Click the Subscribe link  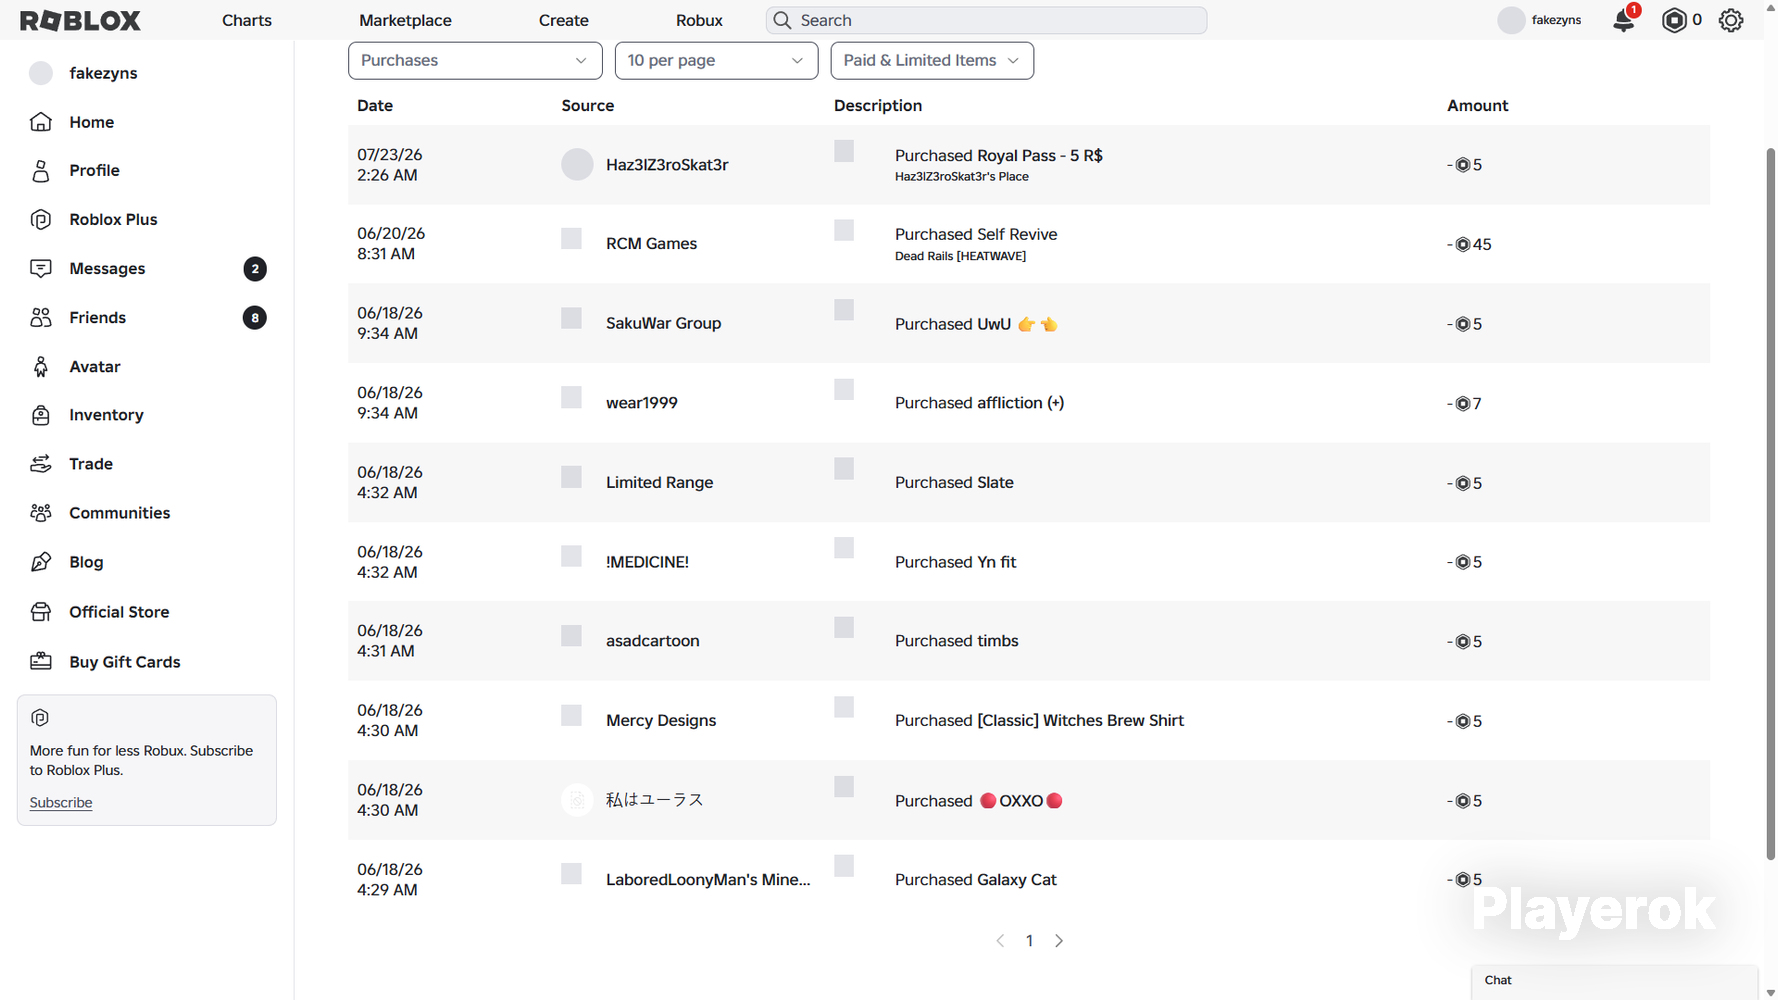point(61,803)
